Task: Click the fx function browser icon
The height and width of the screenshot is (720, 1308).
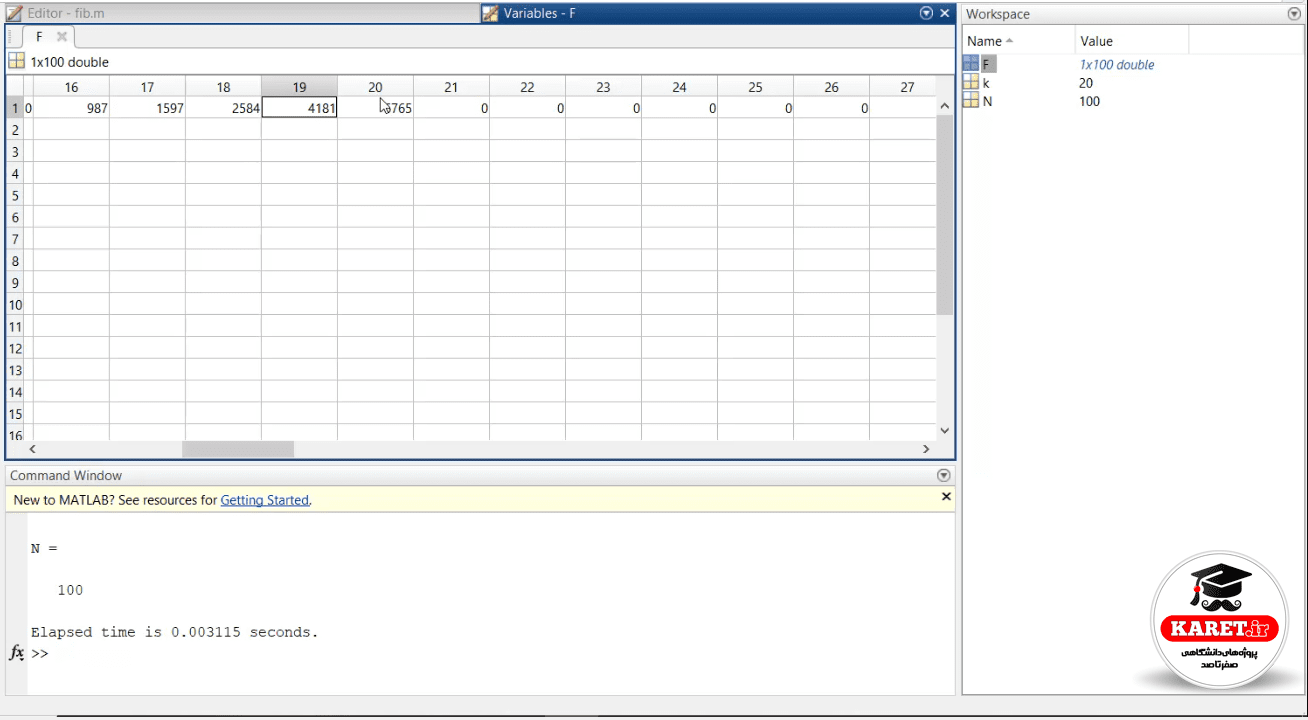Action: 16,653
